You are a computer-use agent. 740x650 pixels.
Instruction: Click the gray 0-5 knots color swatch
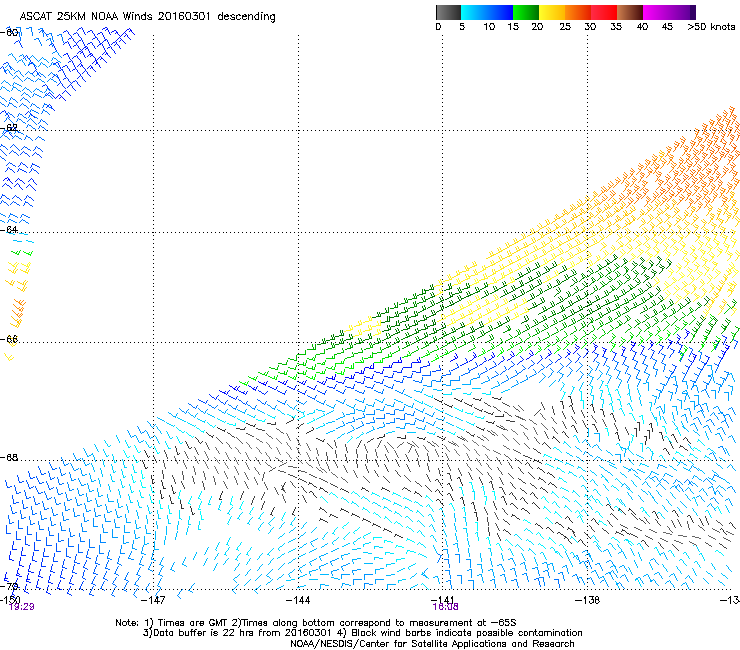point(448,12)
